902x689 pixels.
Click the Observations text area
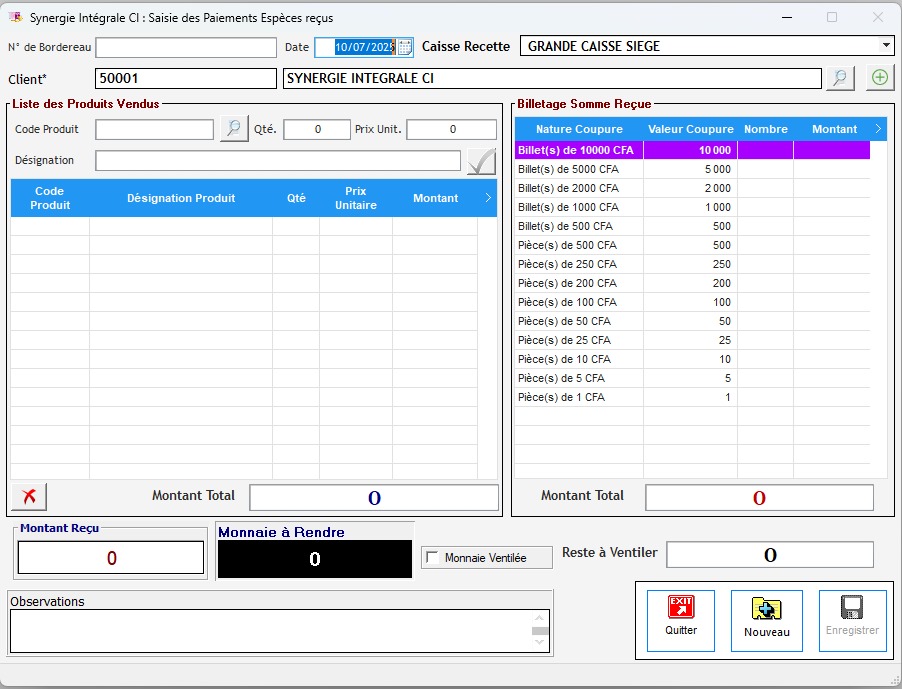pos(270,631)
